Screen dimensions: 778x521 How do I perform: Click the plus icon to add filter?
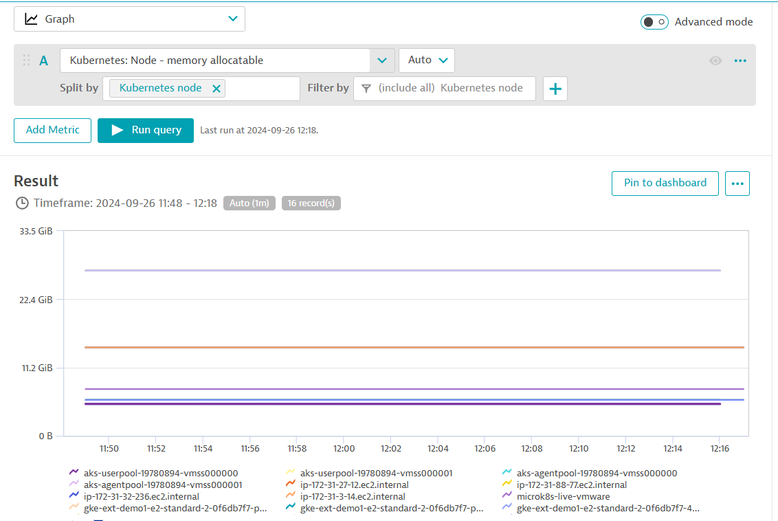pyautogui.click(x=556, y=89)
